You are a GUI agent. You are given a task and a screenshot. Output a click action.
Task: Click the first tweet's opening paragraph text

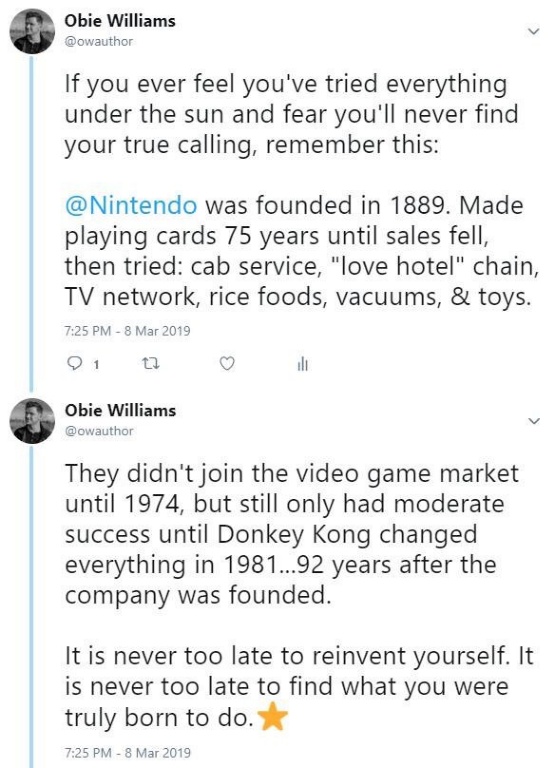(291, 114)
